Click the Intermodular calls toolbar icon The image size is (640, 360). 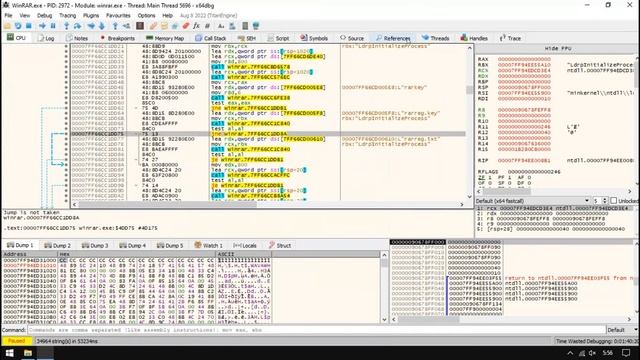pos(232,26)
